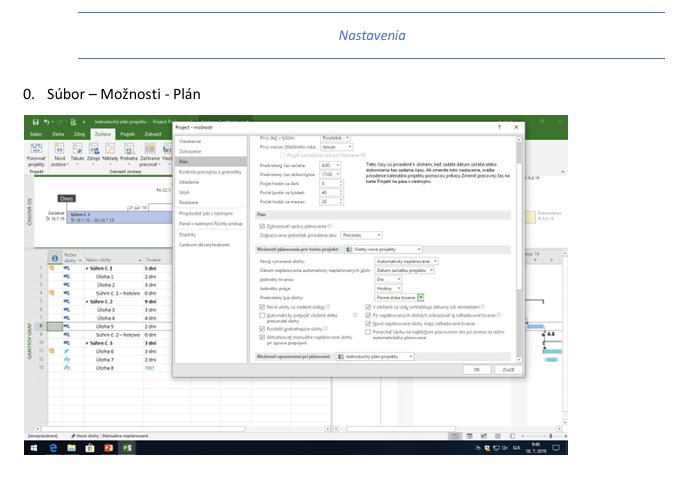Click the Náklady report icon
The image size is (692, 481).
(110, 149)
